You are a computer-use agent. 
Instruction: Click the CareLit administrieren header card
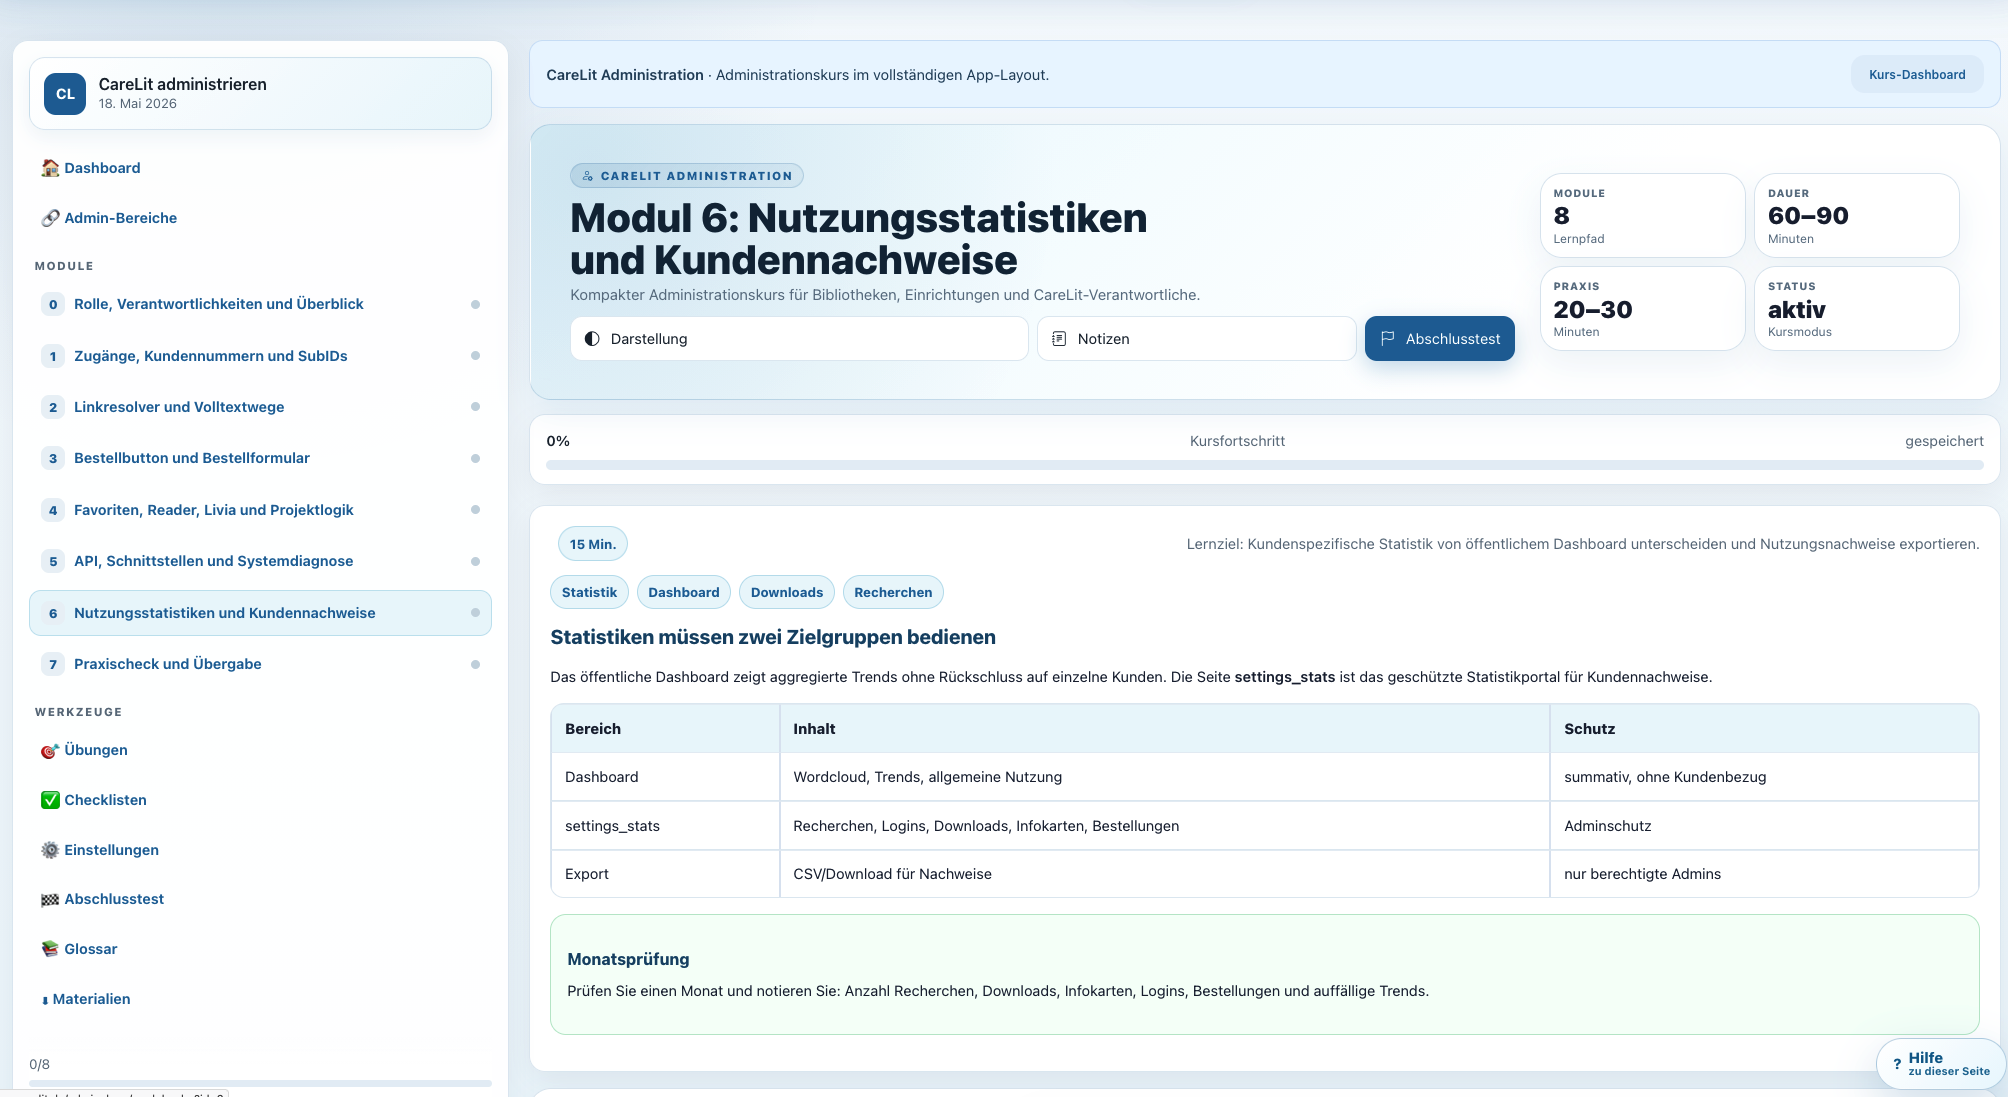(x=260, y=94)
